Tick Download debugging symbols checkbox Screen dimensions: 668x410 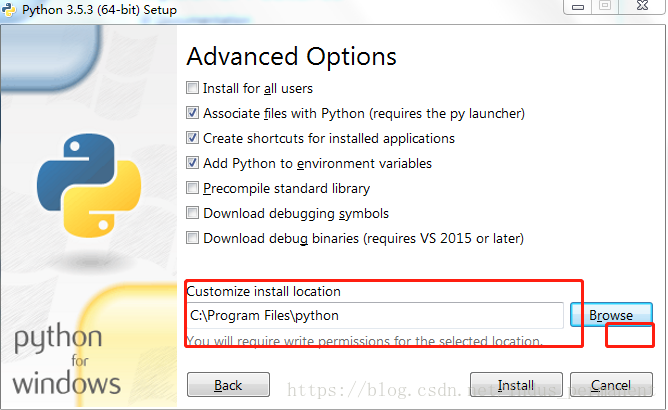192,213
